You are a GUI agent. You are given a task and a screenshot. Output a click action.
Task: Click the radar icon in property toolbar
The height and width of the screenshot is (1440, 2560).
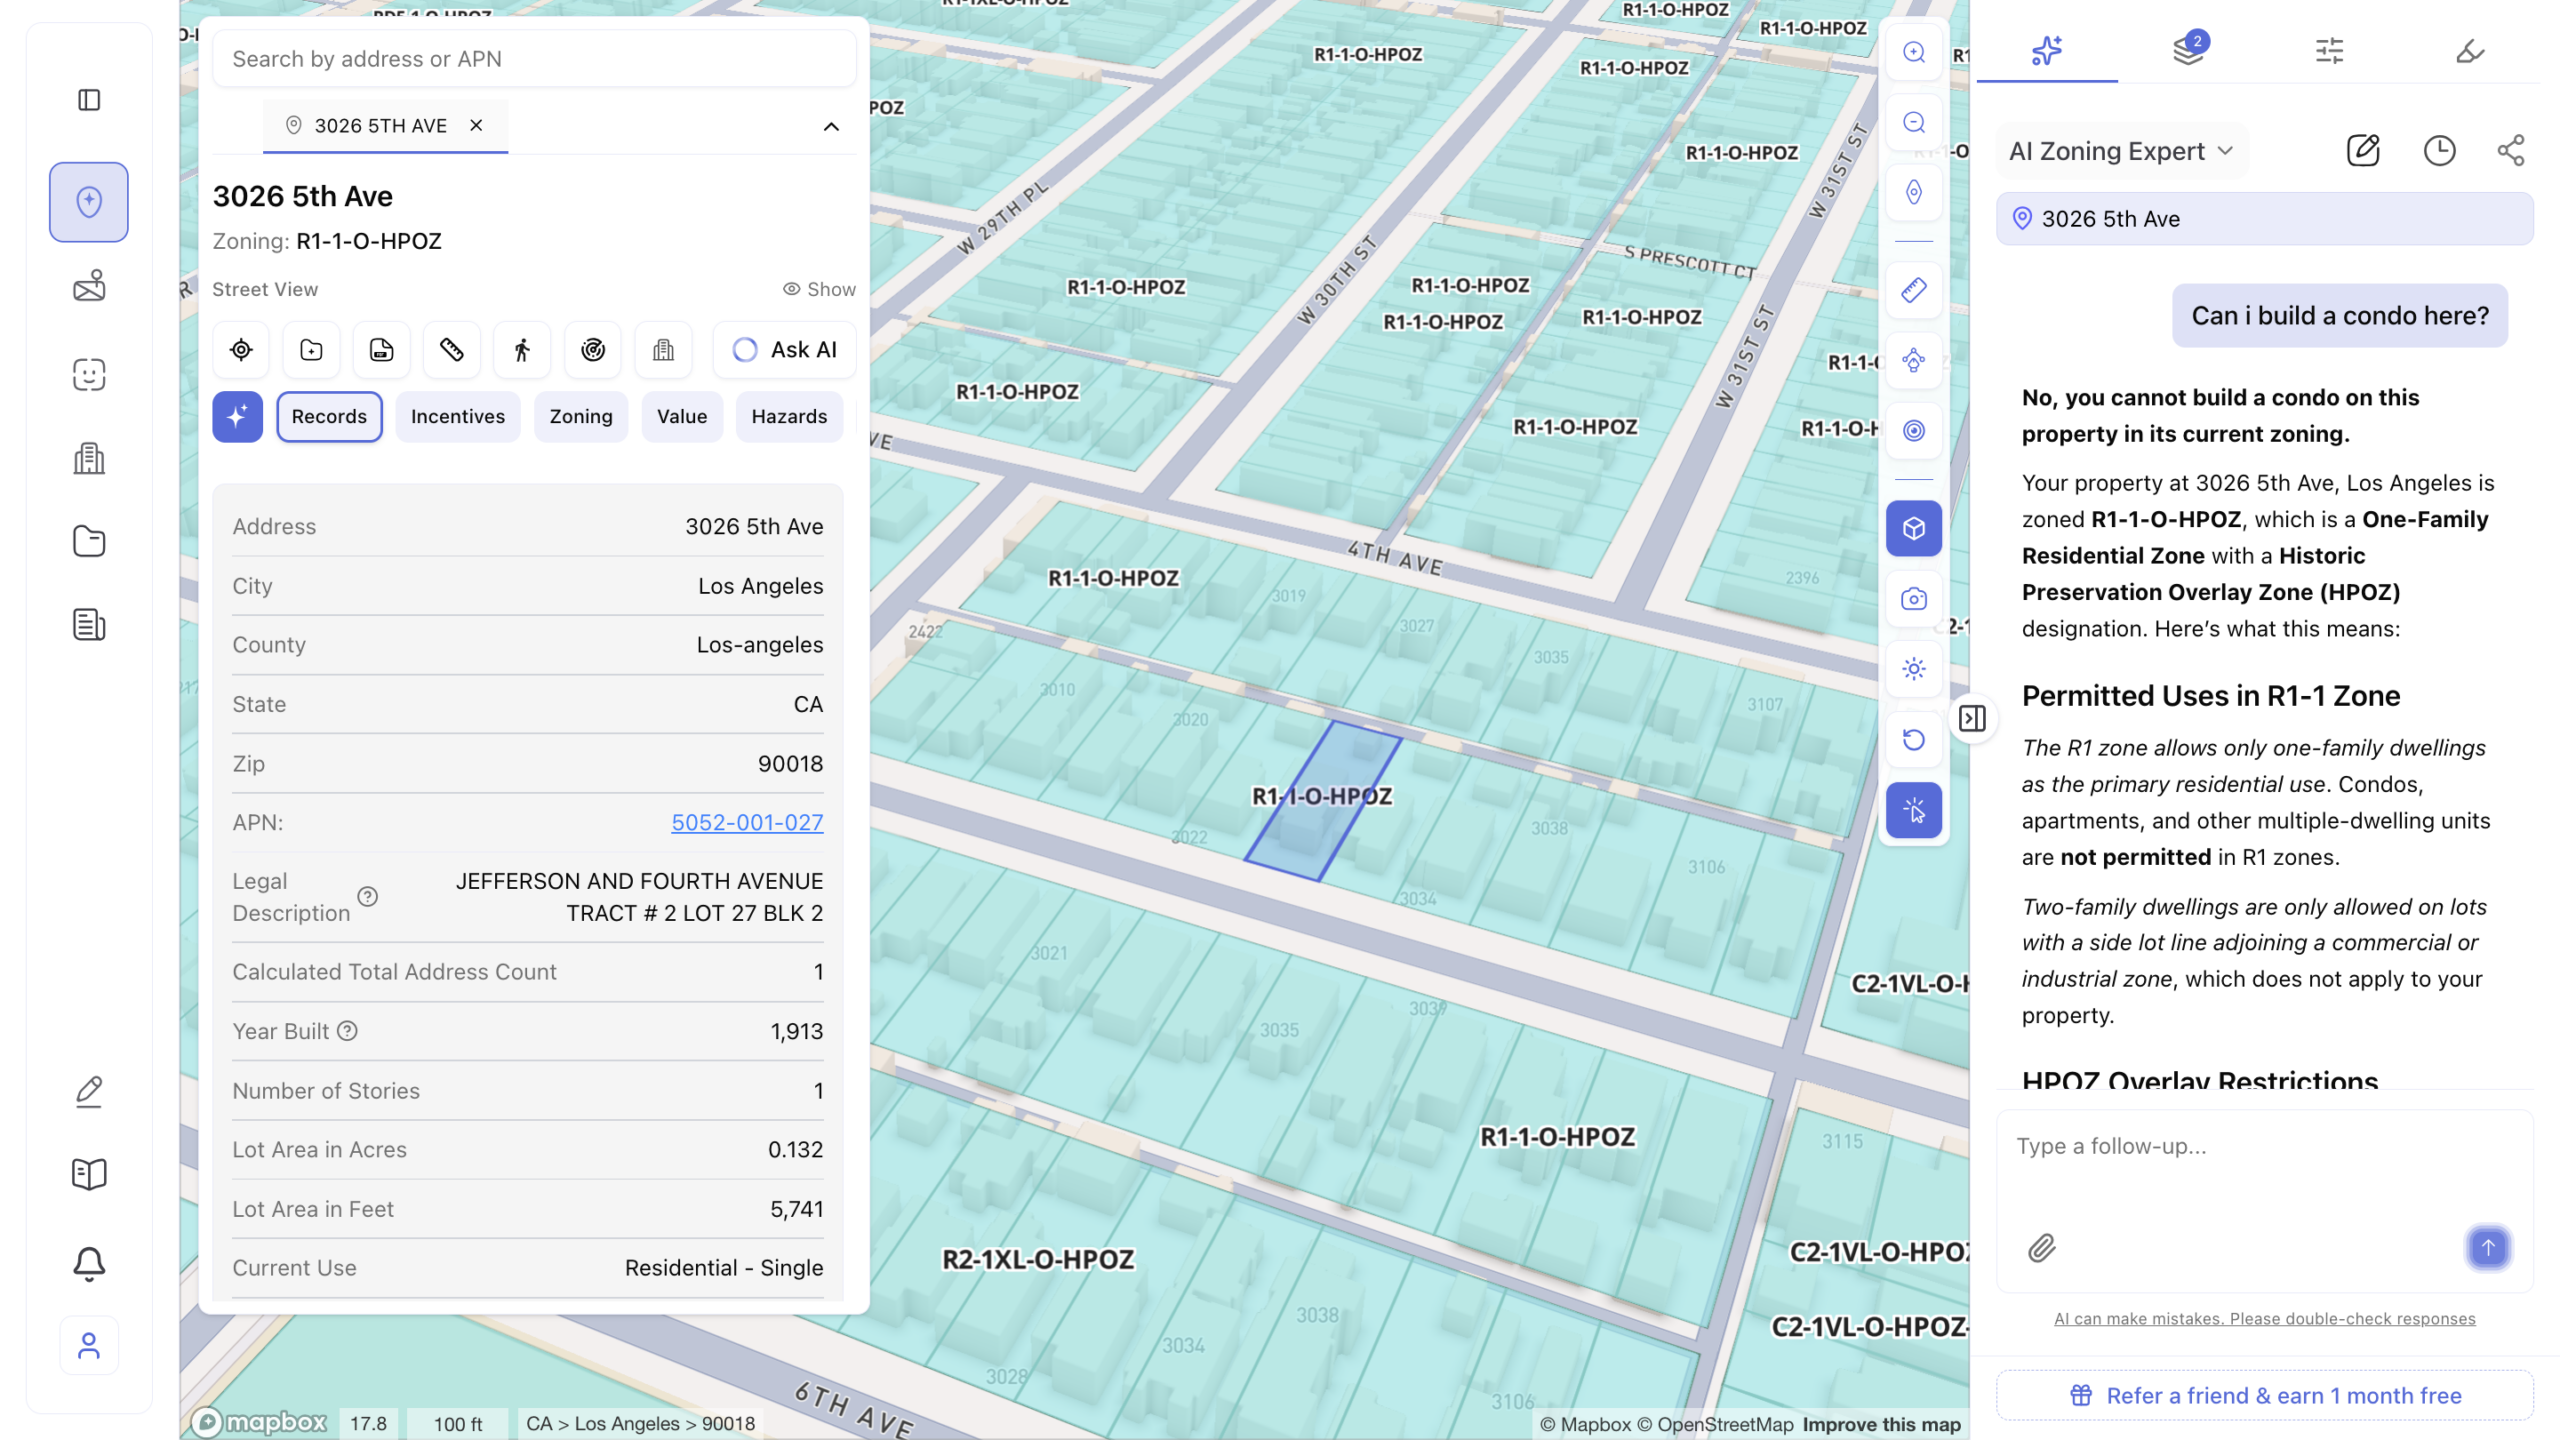click(593, 350)
